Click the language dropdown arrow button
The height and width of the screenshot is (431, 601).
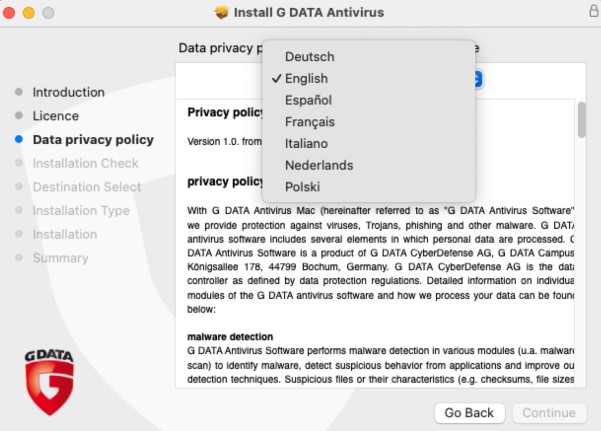478,79
